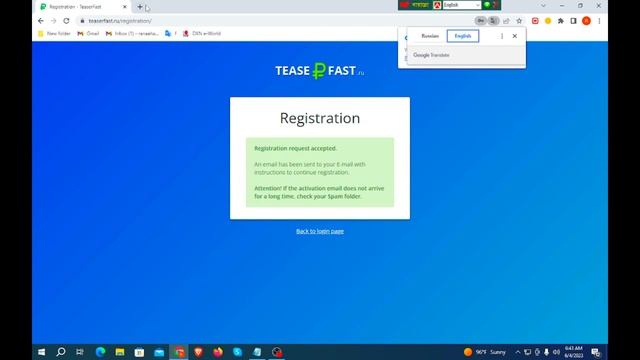
Task: Close the Registration - TeaserFast tab
Action: tap(124, 7)
